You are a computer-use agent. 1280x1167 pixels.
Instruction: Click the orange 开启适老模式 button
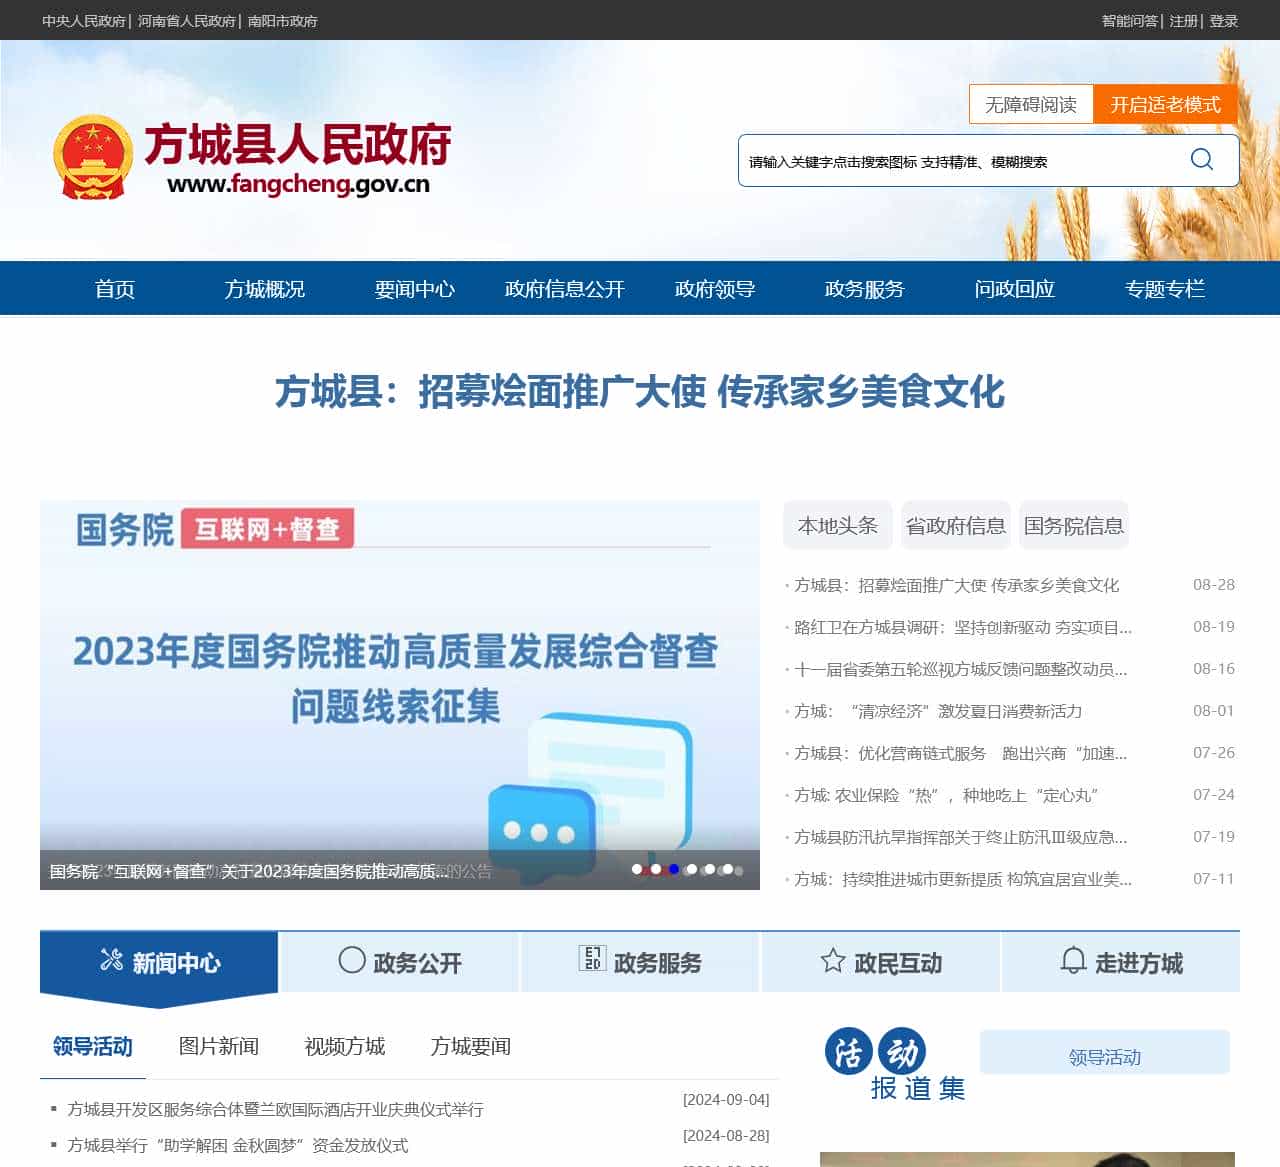1166,105
